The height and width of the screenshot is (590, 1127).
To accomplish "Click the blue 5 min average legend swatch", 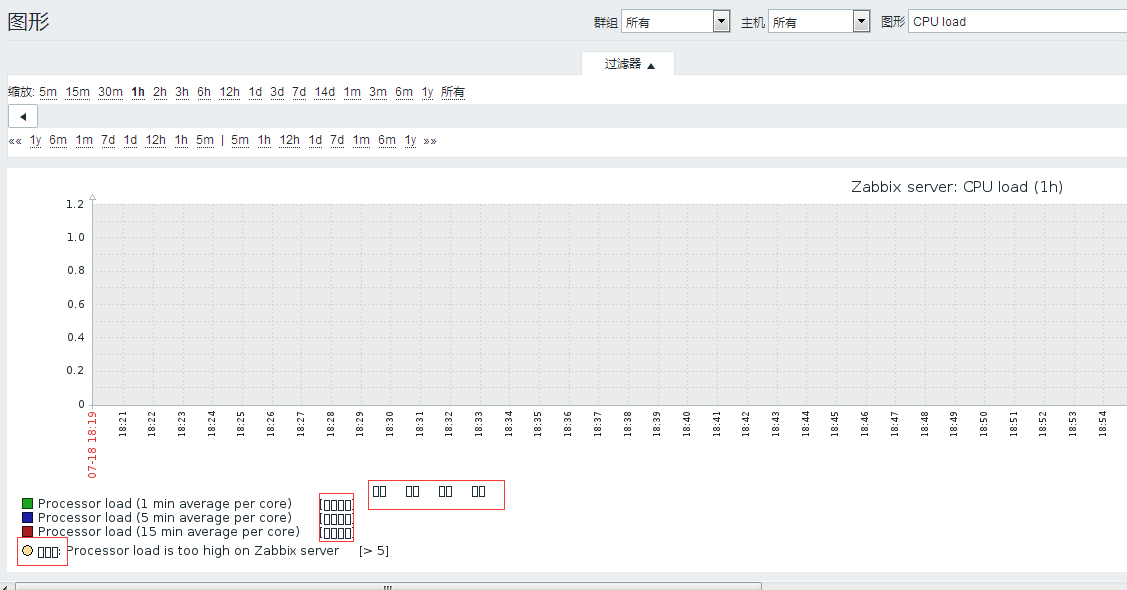I will pos(28,518).
